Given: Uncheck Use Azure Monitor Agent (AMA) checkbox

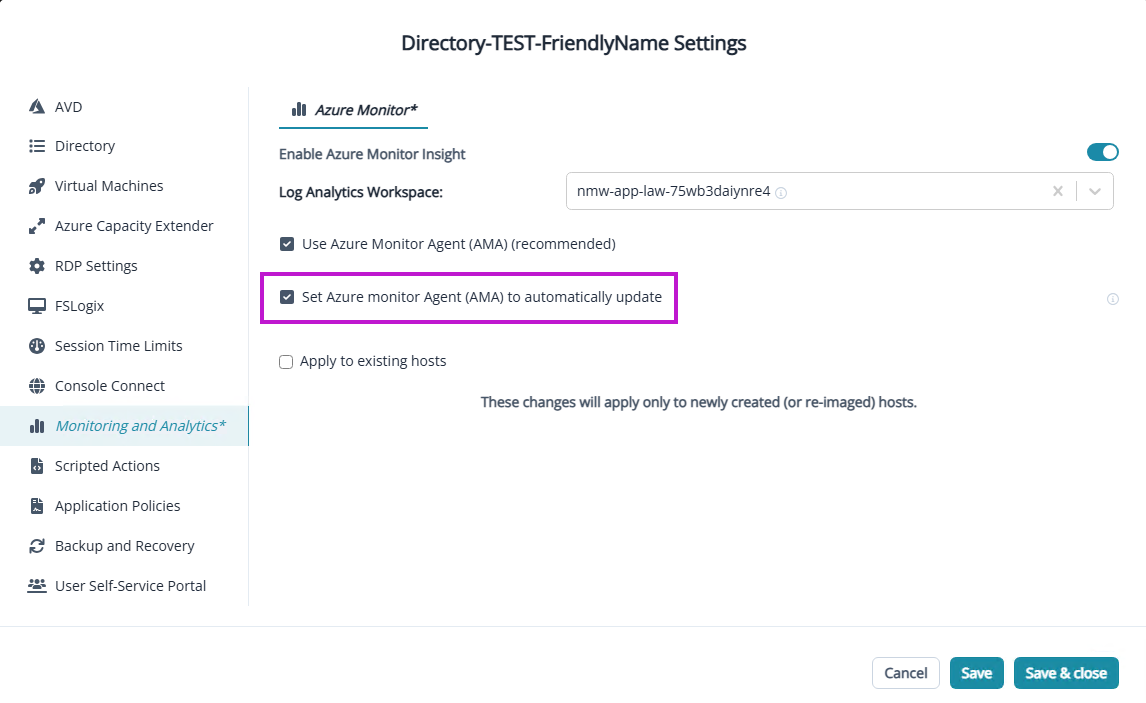Looking at the screenshot, I should [x=287, y=244].
